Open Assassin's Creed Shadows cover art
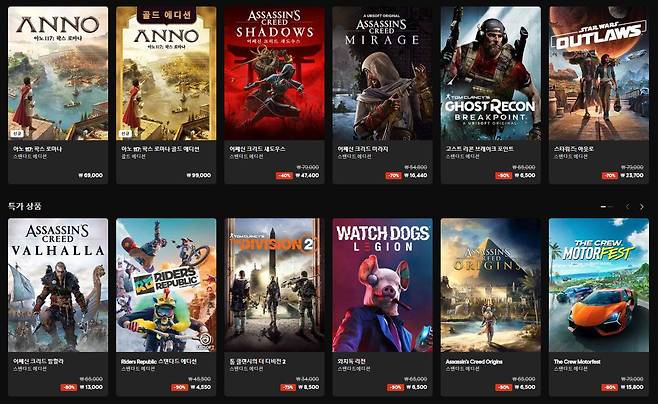The width and height of the screenshot is (658, 404). point(274,73)
